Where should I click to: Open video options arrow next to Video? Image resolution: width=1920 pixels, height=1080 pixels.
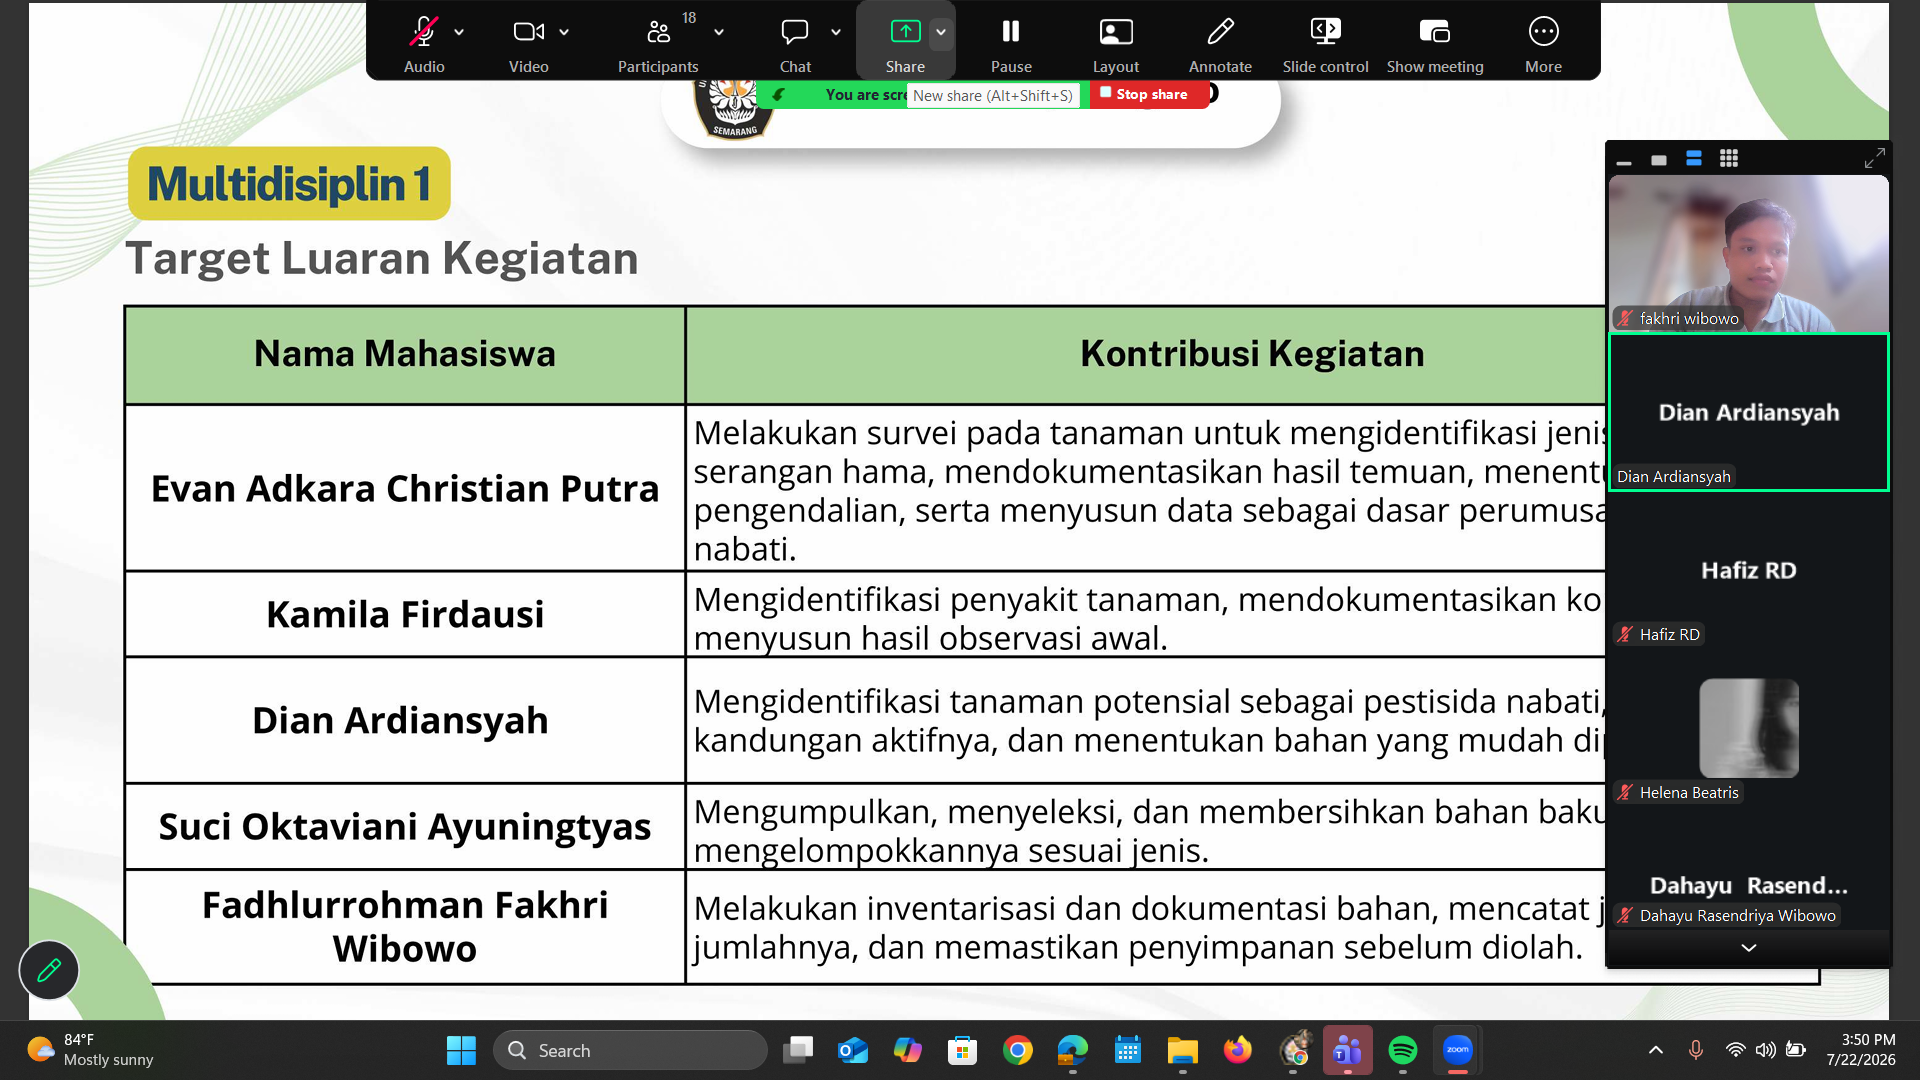(564, 32)
